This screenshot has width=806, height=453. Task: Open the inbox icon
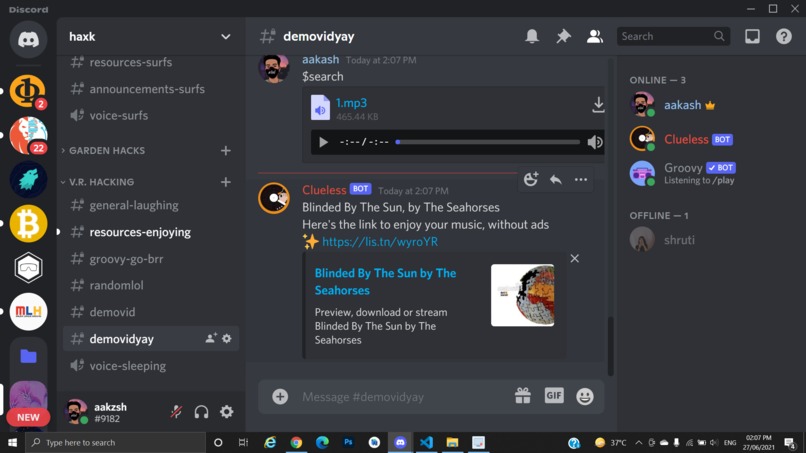(752, 37)
